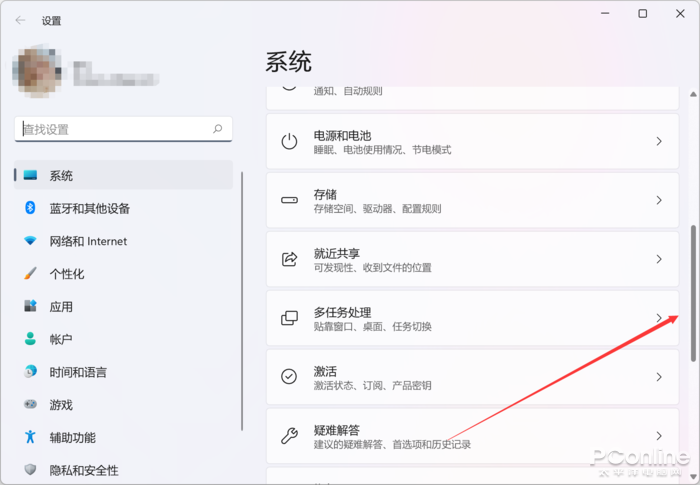
Task: Expand the 电源和电池 chevron arrow
Action: tap(659, 141)
